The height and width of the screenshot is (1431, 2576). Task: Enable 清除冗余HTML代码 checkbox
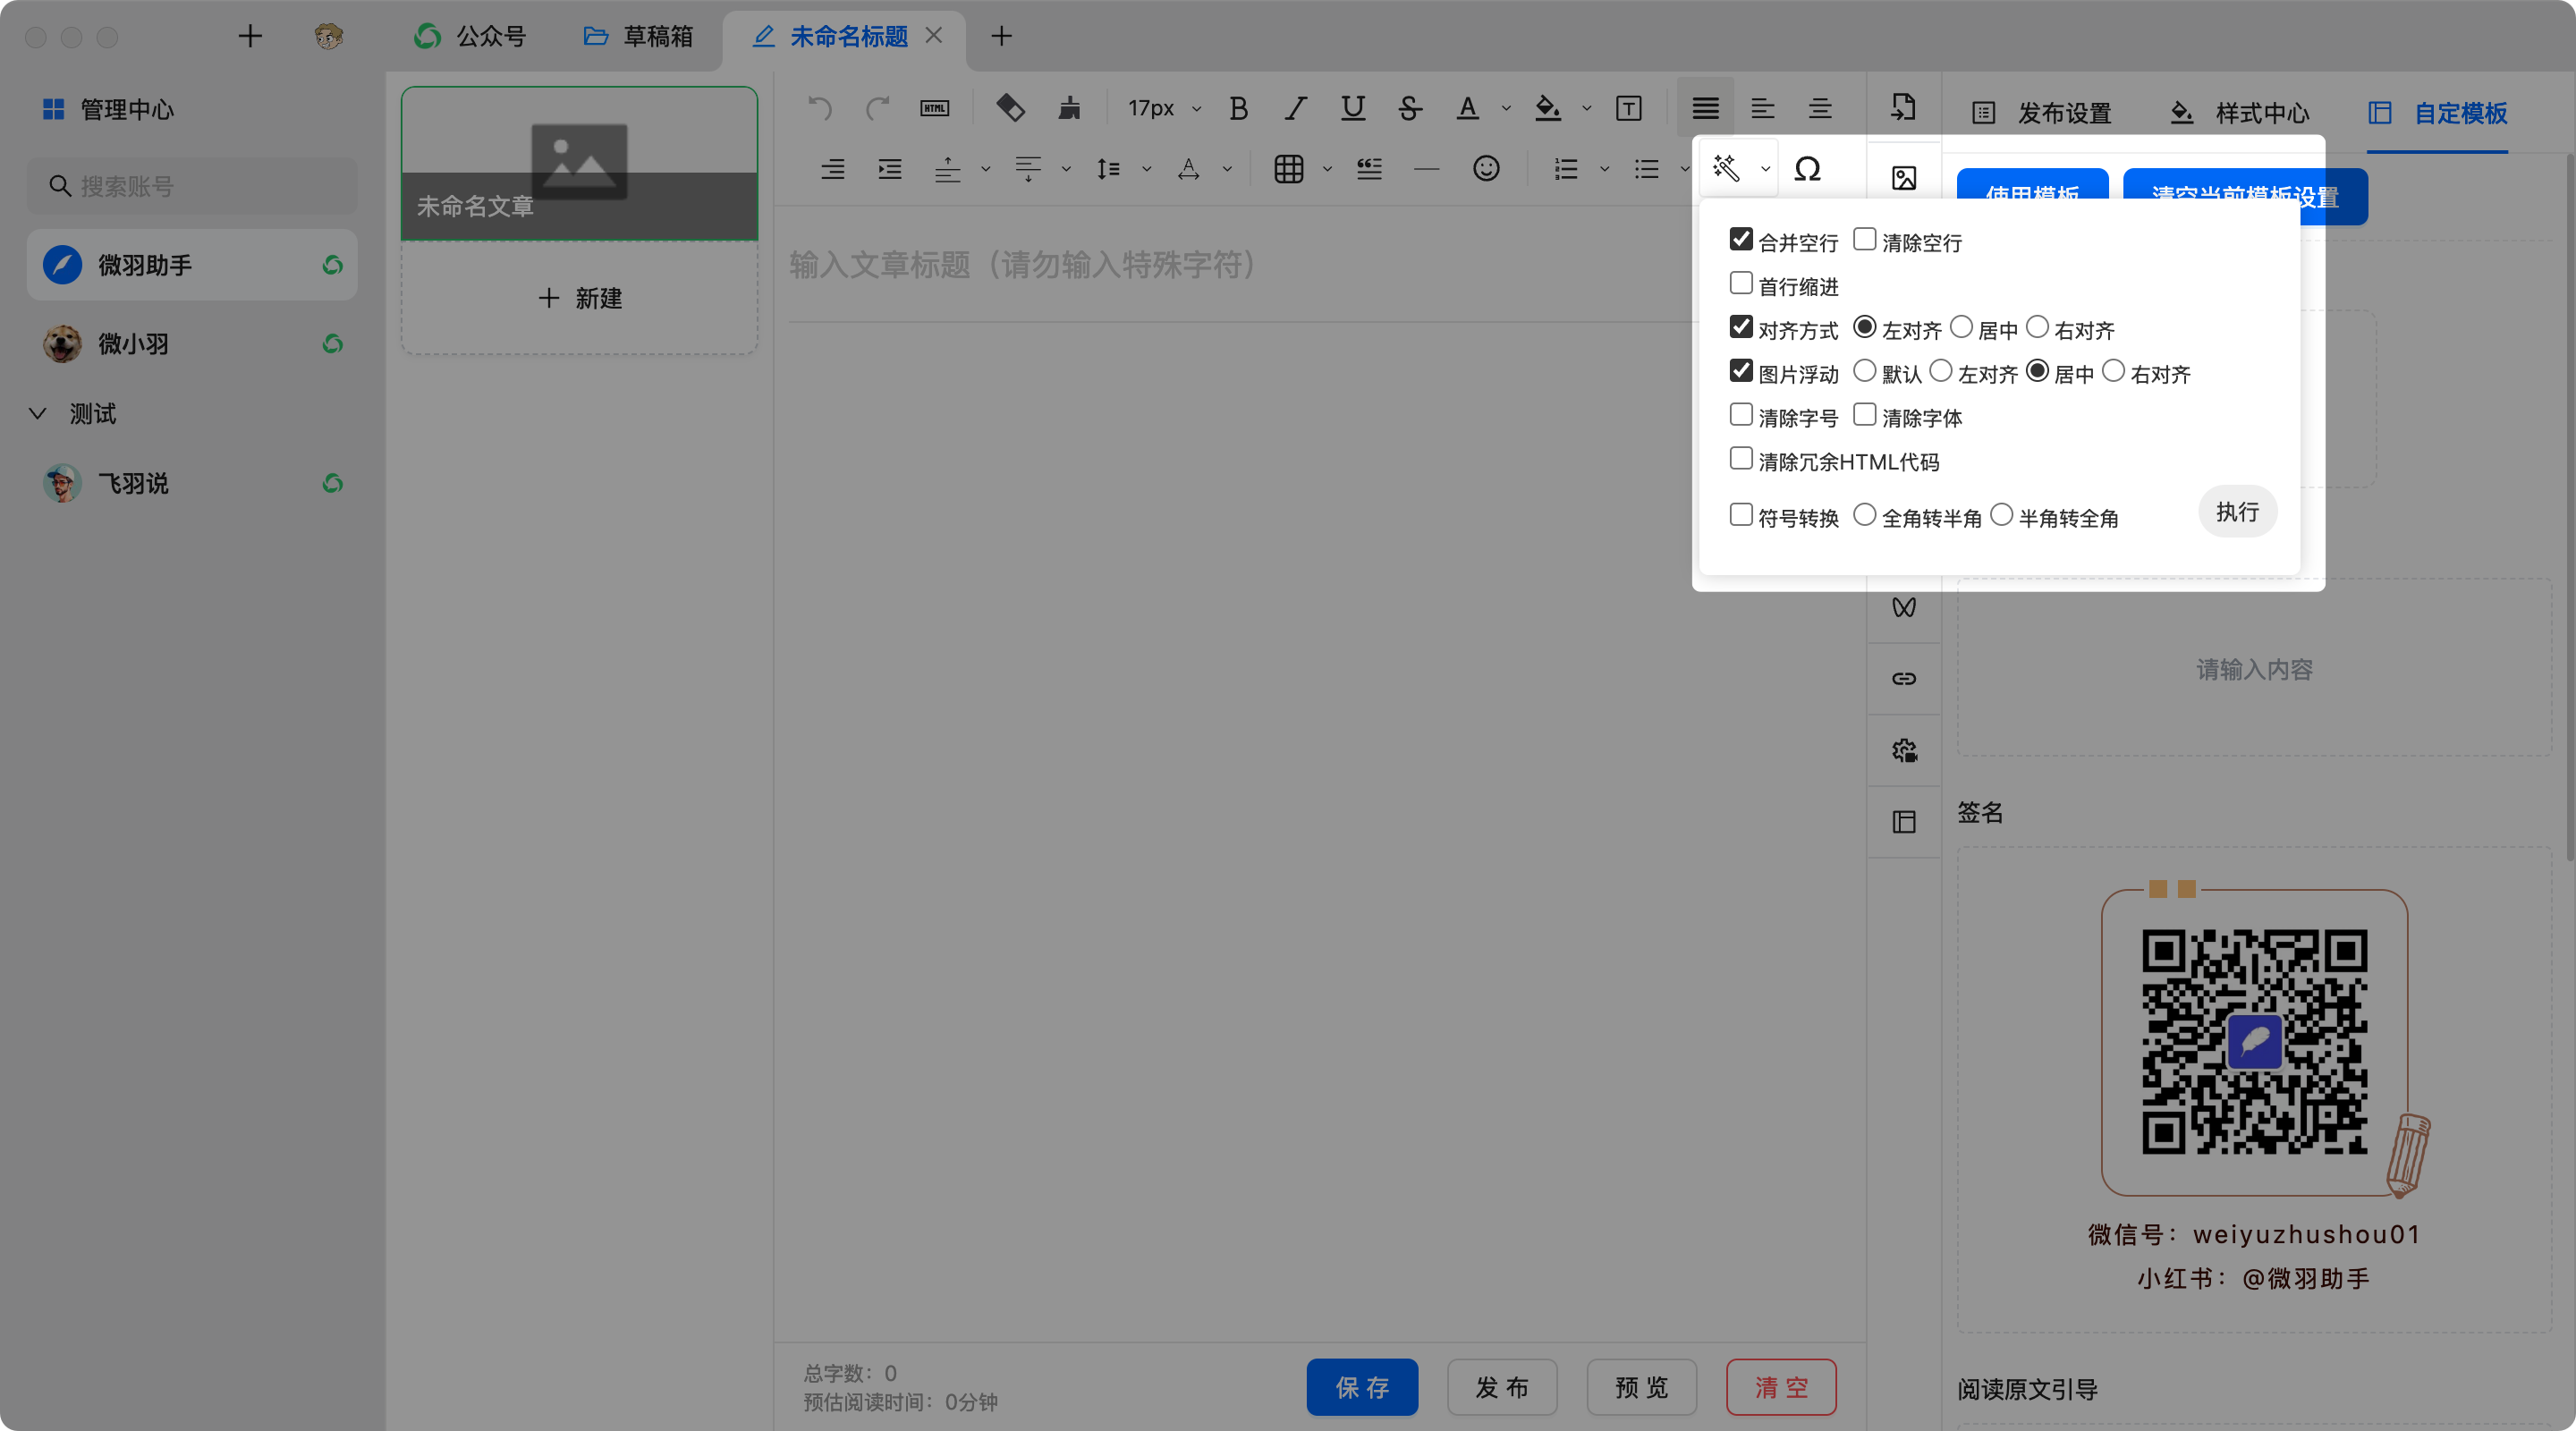(x=1741, y=458)
